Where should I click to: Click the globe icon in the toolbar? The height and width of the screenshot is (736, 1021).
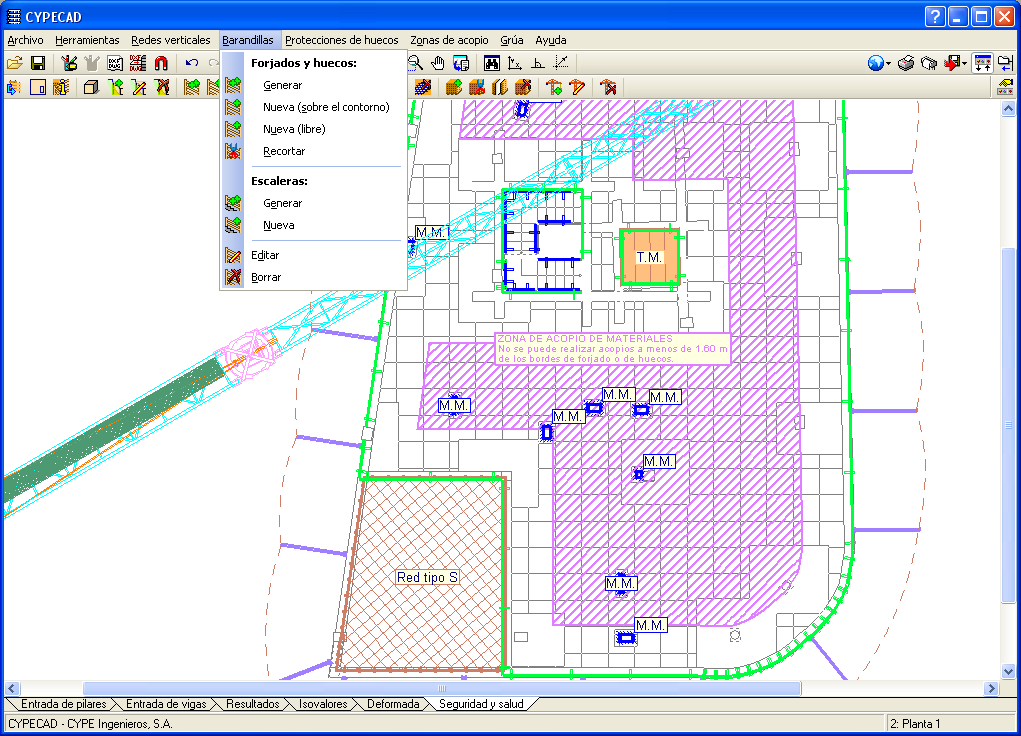[876, 63]
